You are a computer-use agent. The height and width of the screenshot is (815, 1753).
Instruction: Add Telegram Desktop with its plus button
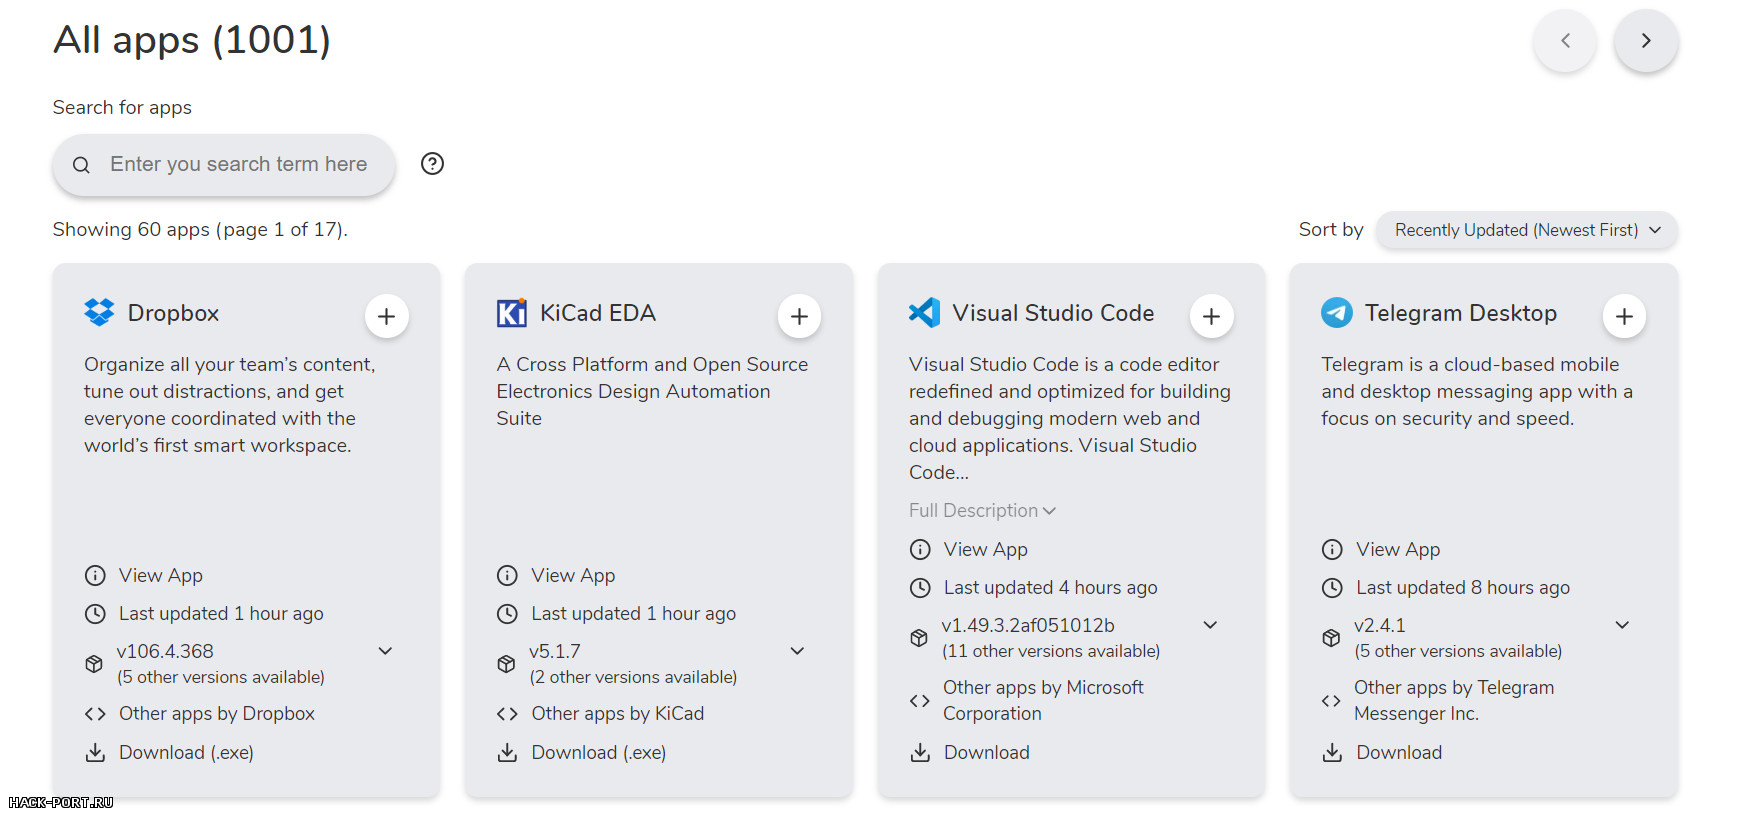pos(1624,316)
